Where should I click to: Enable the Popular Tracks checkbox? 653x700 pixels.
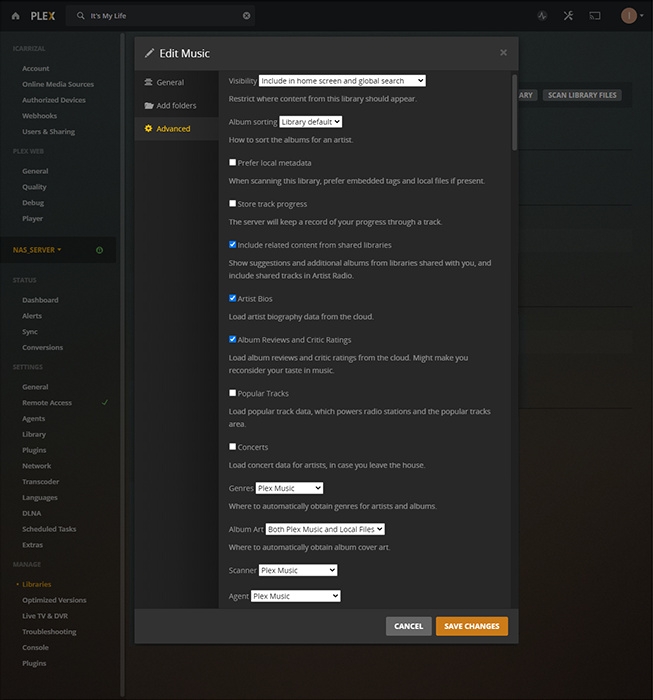(233, 393)
